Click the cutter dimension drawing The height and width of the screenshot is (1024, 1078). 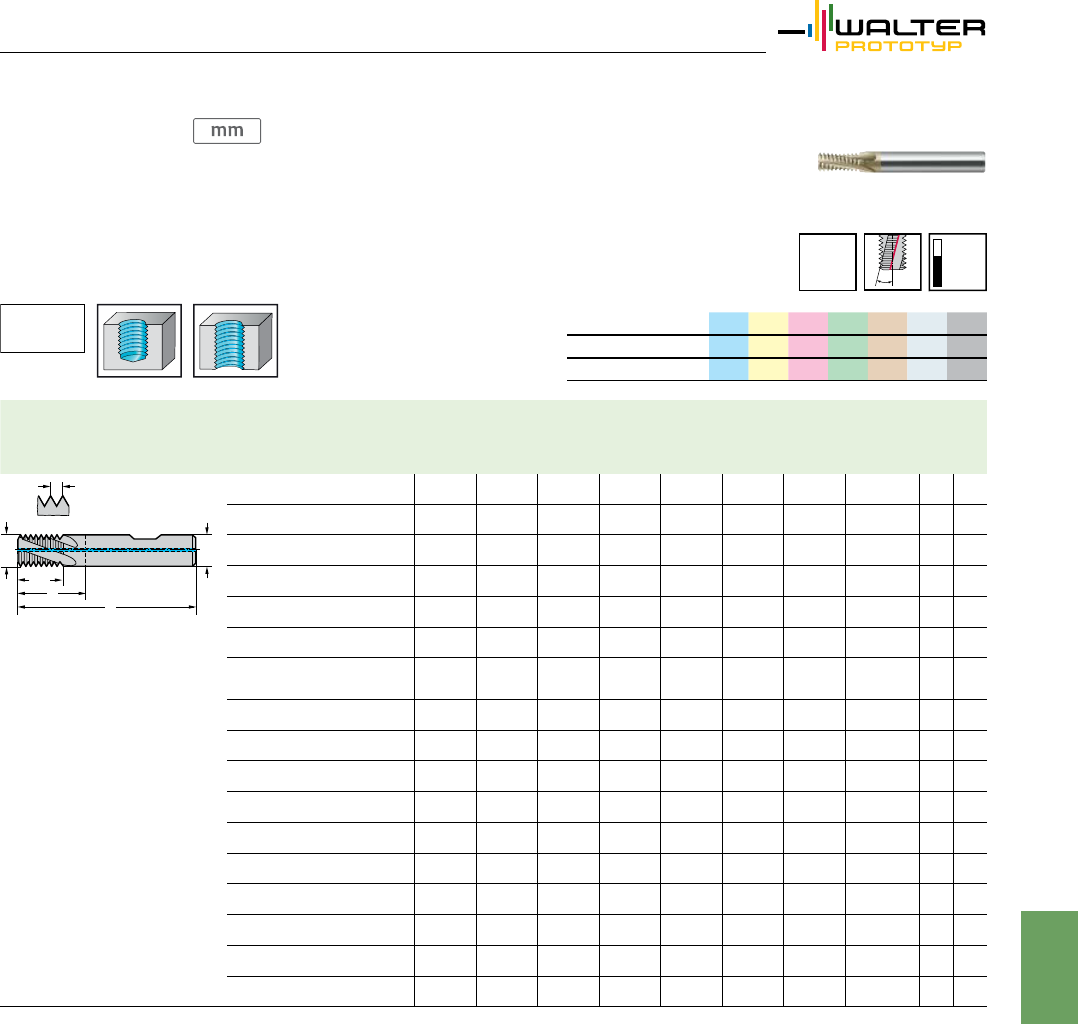(x=107, y=568)
